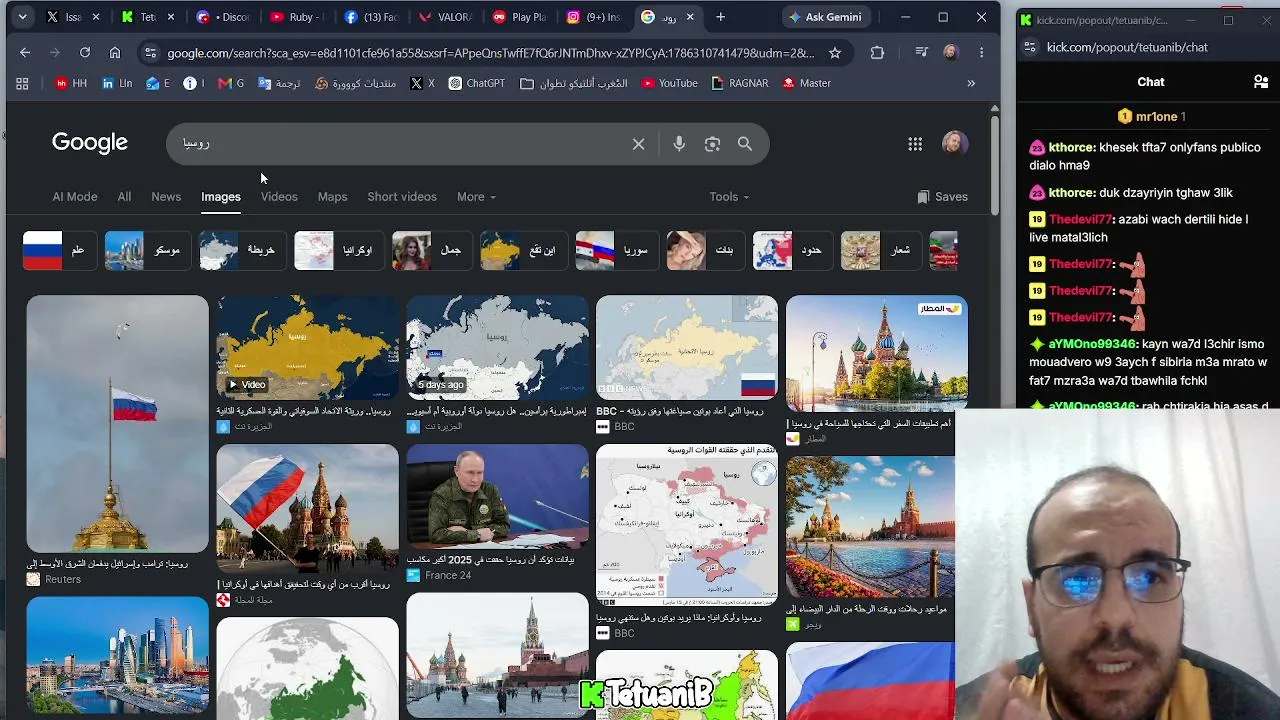Open the X bookmark in bookmarks bar
Screen dimensions: 1280x720
point(422,84)
